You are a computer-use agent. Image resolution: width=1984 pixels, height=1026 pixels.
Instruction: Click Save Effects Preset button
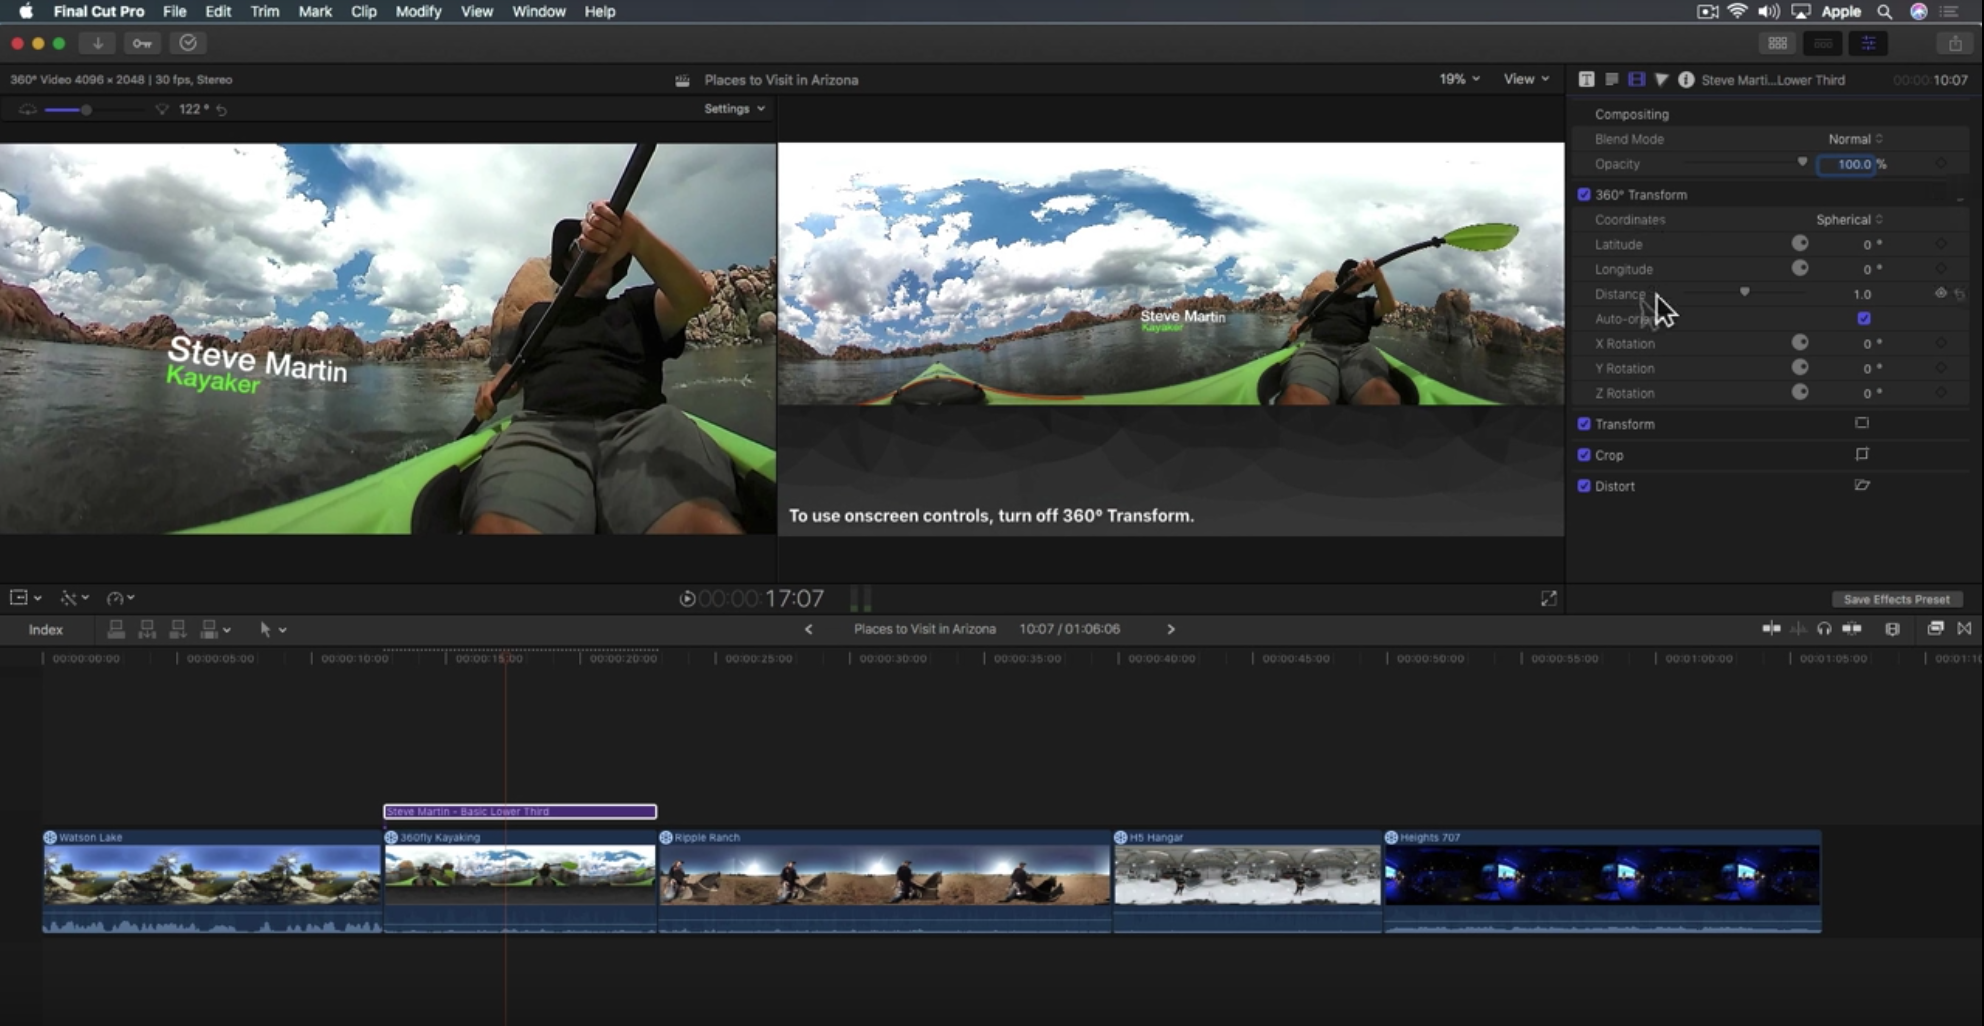[x=1896, y=599]
